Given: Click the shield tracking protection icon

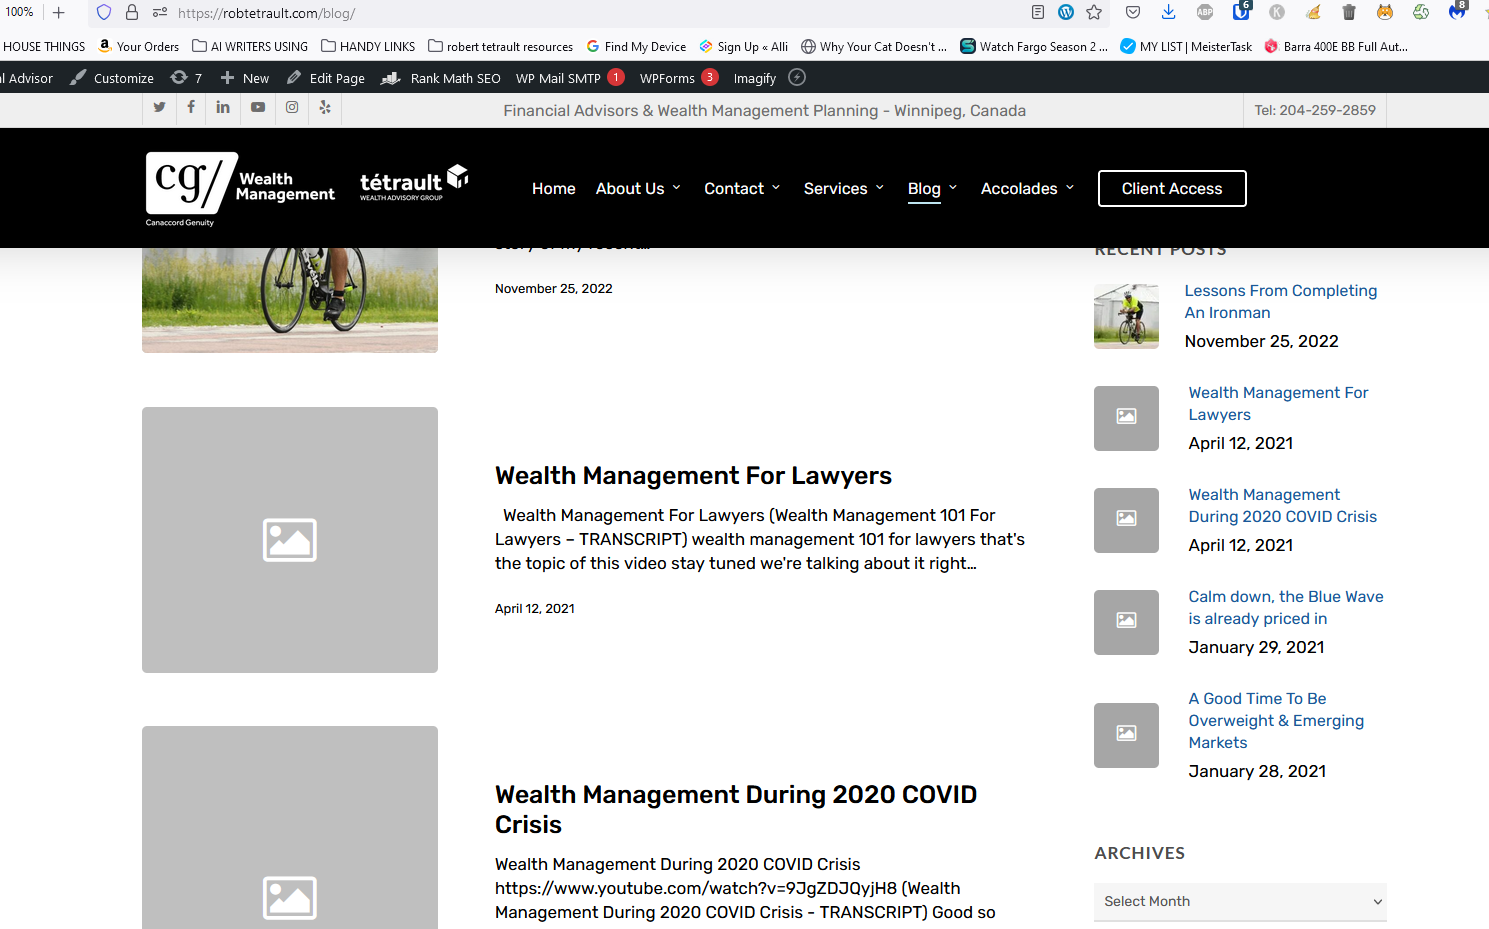Looking at the screenshot, I should [x=104, y=13].
